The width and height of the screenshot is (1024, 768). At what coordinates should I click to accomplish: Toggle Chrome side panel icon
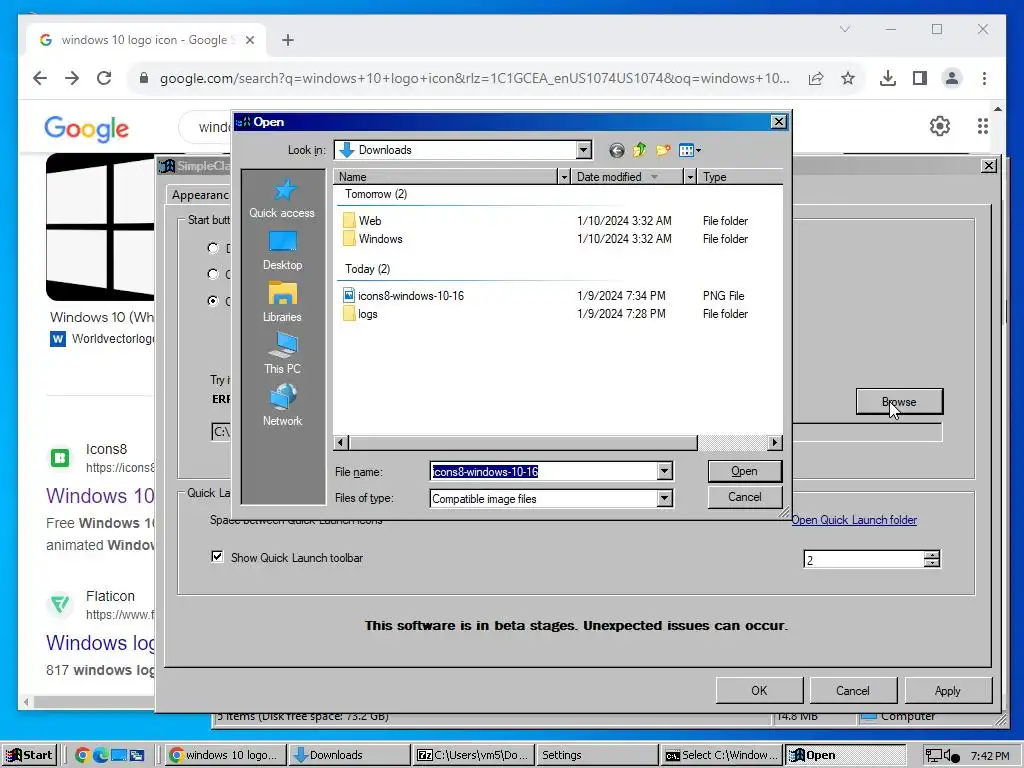point(920,78)
